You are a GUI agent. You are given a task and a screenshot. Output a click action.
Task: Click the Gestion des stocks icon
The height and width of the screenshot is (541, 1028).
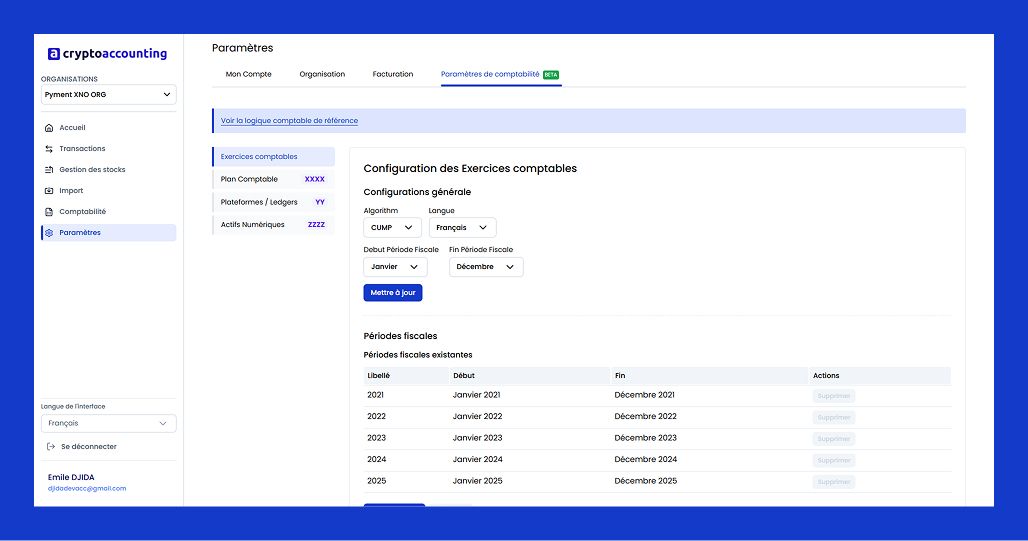click(49, 170)
